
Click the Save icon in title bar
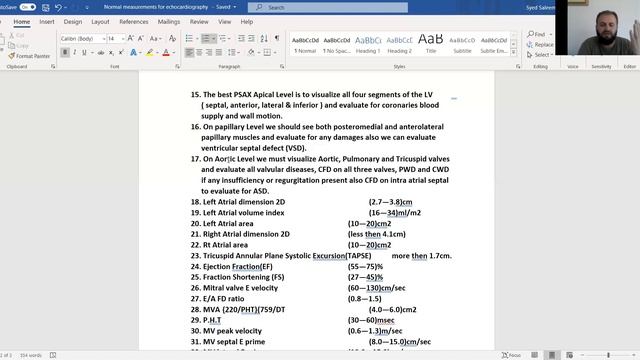click(46, 7)
